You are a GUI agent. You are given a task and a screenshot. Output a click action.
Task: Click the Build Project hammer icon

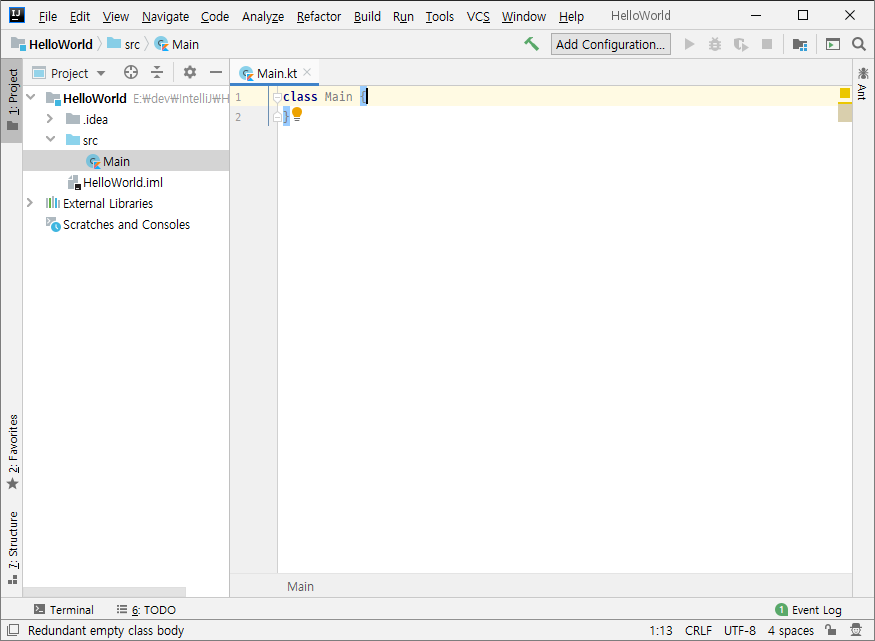pyautogui.click(x=531, y=44)
